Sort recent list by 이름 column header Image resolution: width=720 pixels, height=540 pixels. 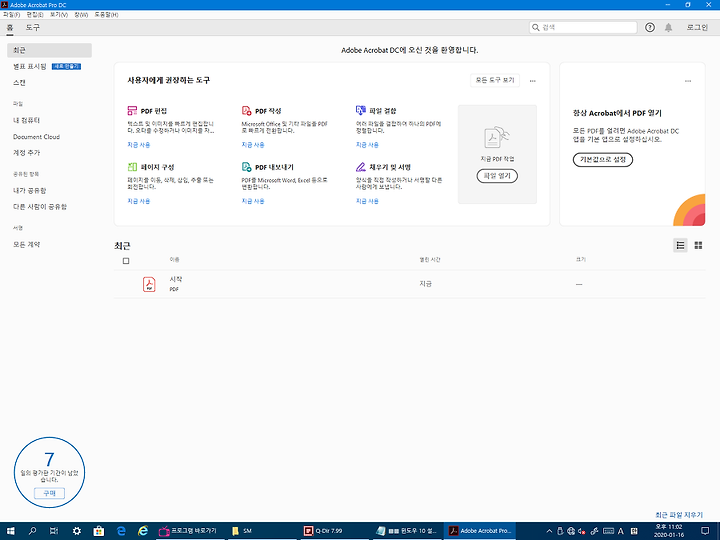tap(174, 260)
